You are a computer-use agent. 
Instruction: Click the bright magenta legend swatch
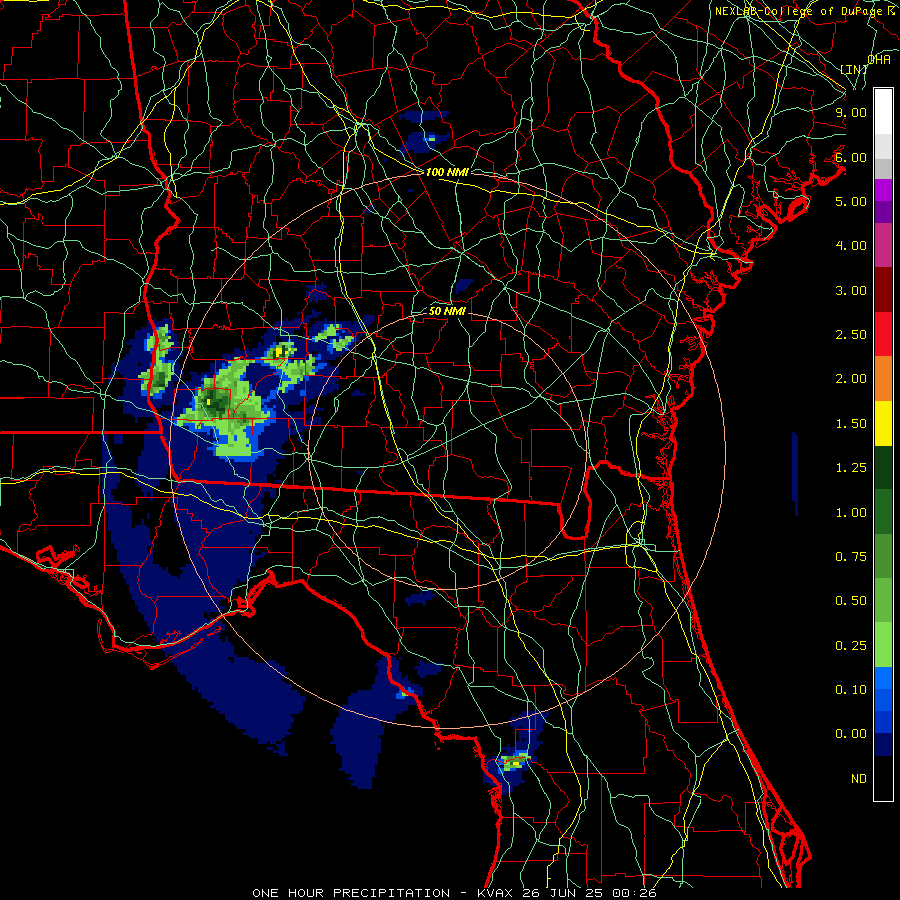click(883, 190)
